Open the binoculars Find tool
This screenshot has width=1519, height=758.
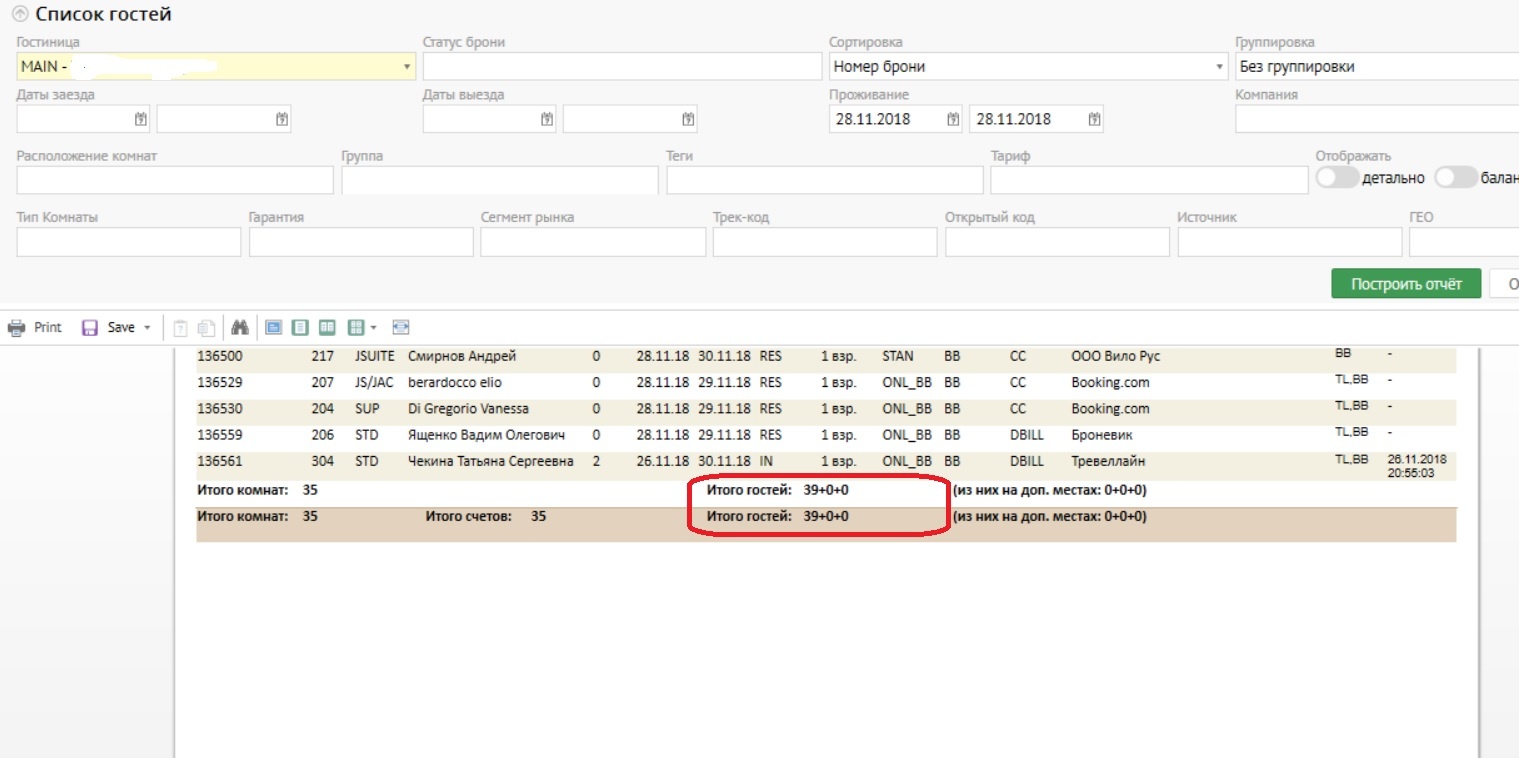pos(239,328)
